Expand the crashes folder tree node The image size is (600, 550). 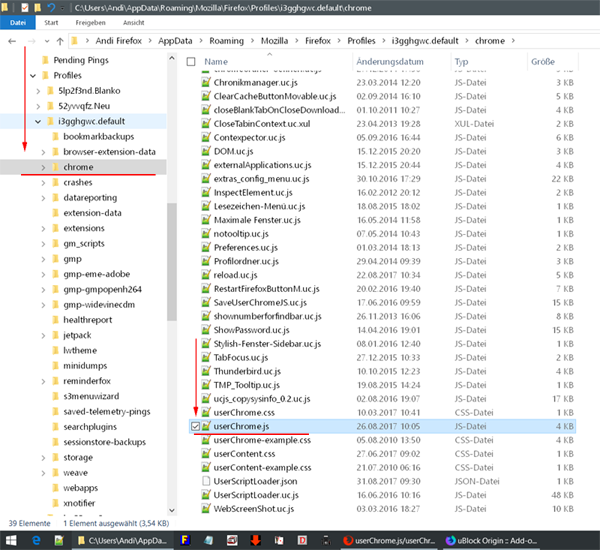pos(42,183)
